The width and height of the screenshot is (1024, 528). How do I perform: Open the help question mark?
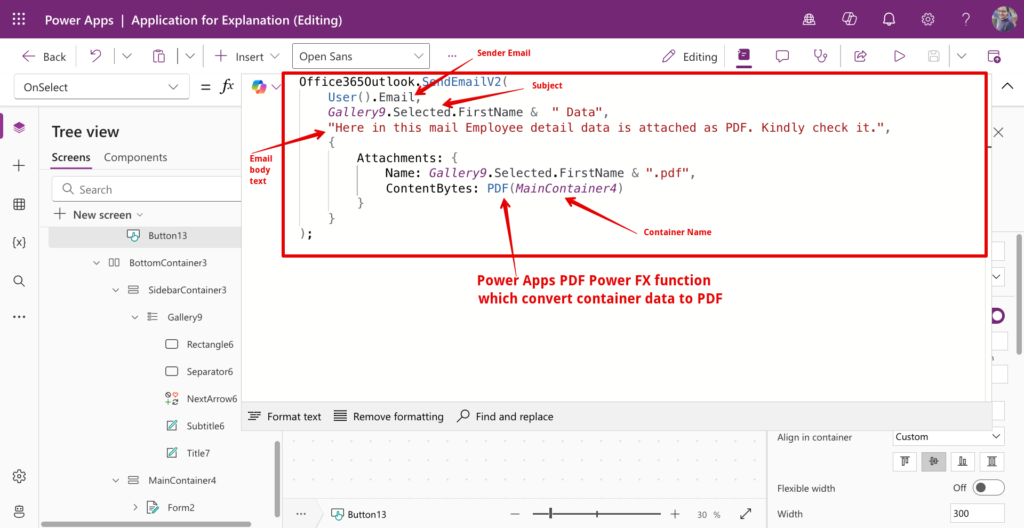(967, 20)
